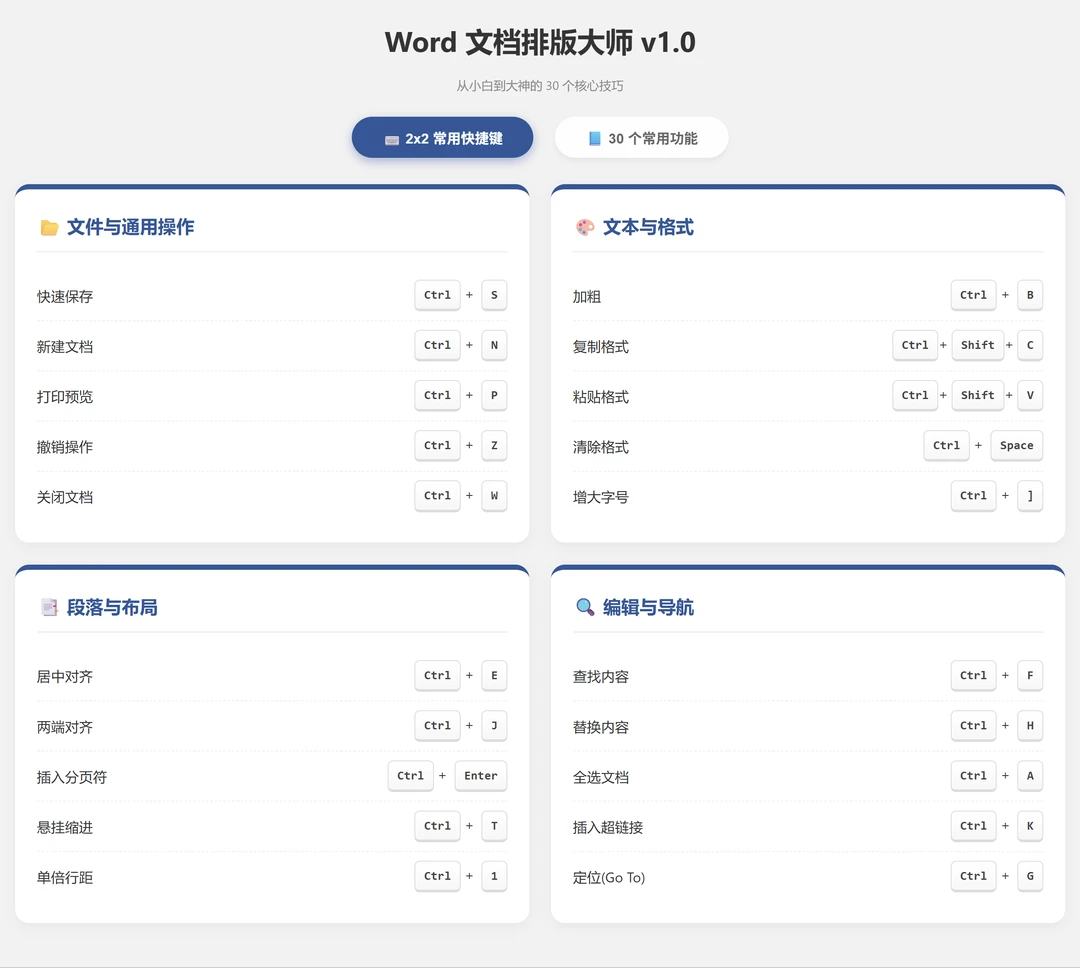Click the H keycap for 替换内容
The height and width of the screenshot is (968, 1080).
tap(1030, 725)
